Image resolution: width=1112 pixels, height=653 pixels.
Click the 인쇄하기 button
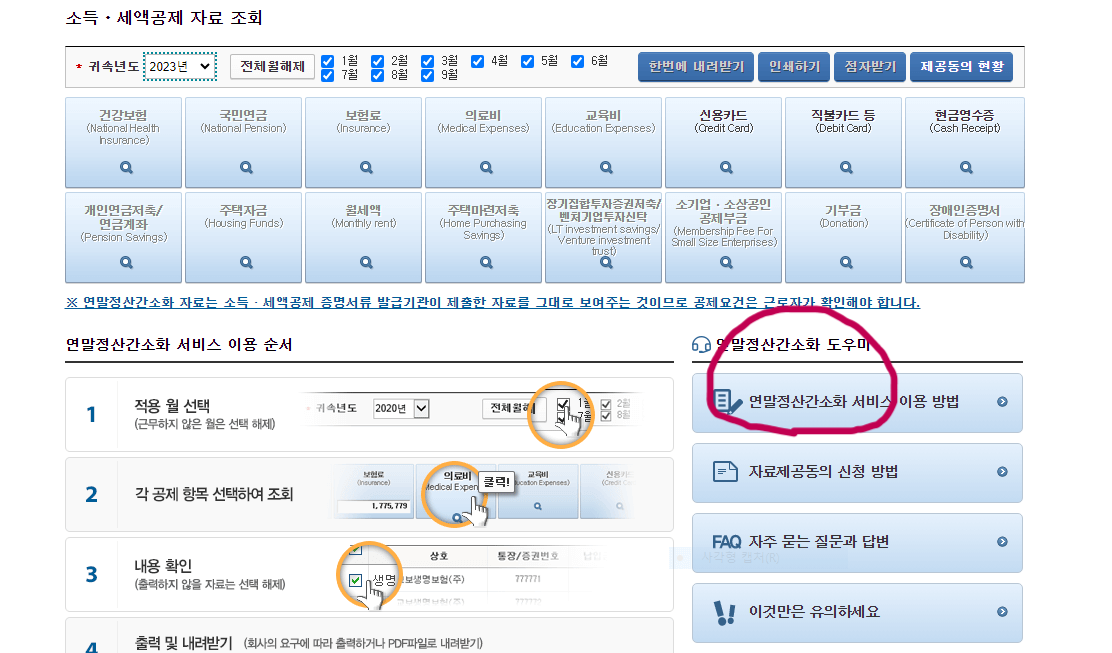pos(794,67)
